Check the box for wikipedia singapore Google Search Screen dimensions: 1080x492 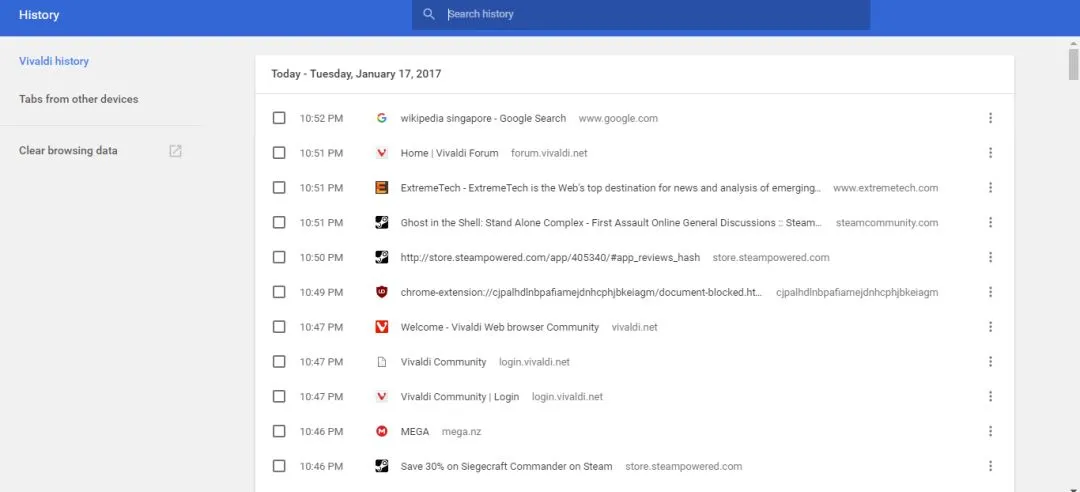[278, 118]
